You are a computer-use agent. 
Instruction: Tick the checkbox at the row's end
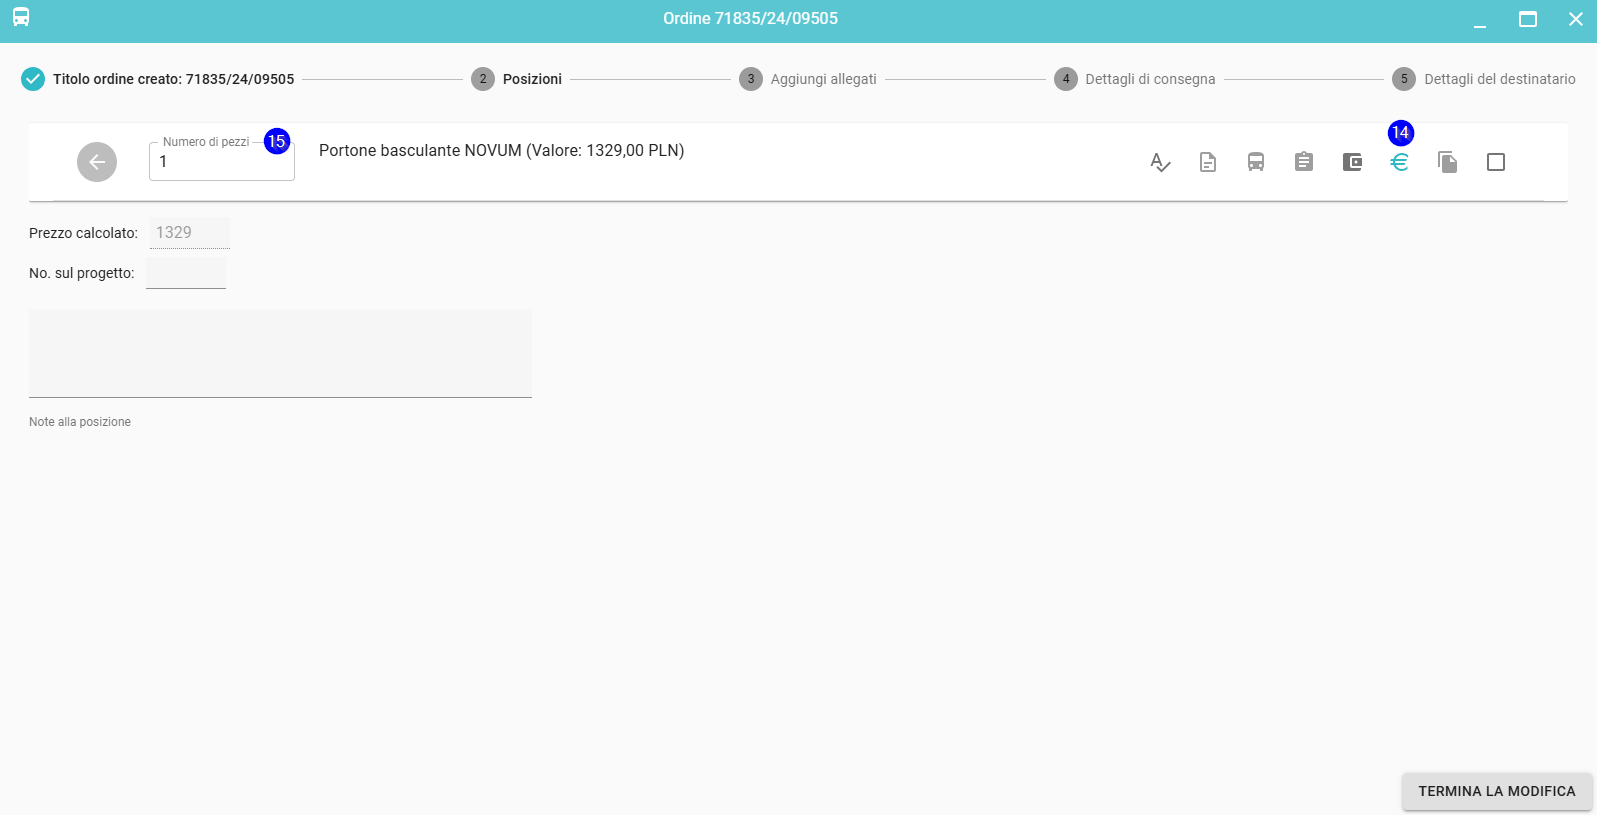click(x=1496, y=162)
